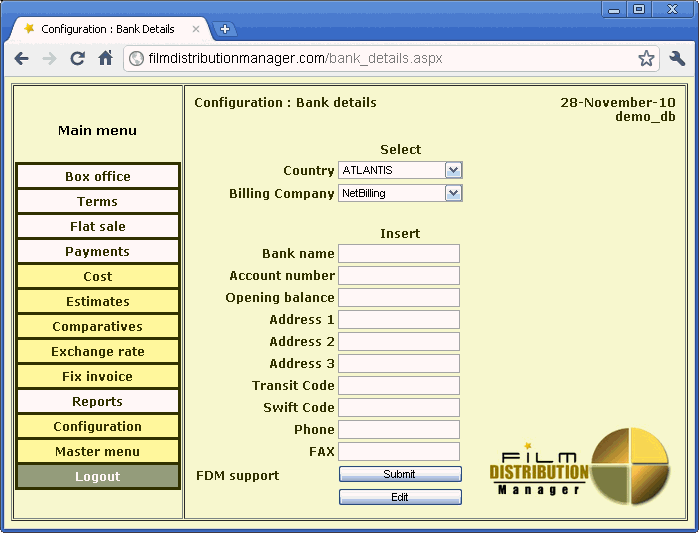This screenshot has width=699, height=533.
Task: Bookmark page with the star icon
Action: pyautogui.click(x=647, y=59)
